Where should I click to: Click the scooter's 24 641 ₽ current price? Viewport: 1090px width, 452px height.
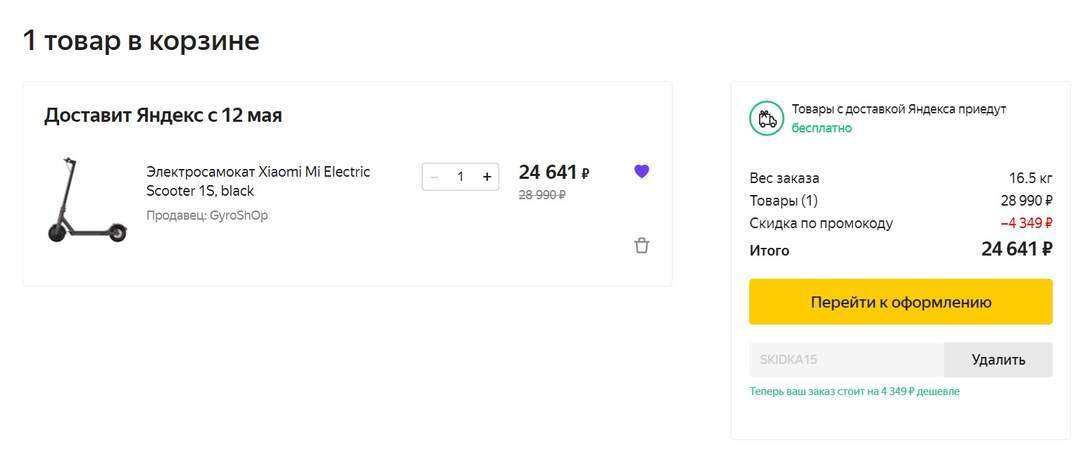click(553, 172)
